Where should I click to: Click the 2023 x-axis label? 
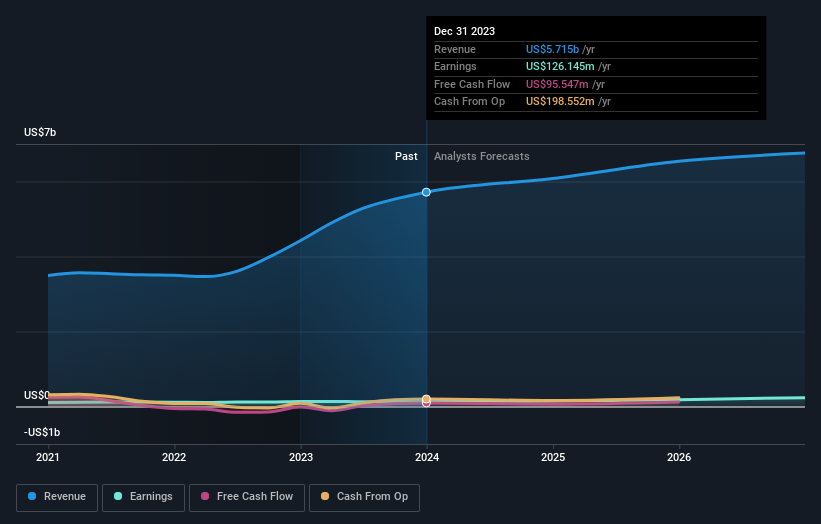(x=301, y=458)
